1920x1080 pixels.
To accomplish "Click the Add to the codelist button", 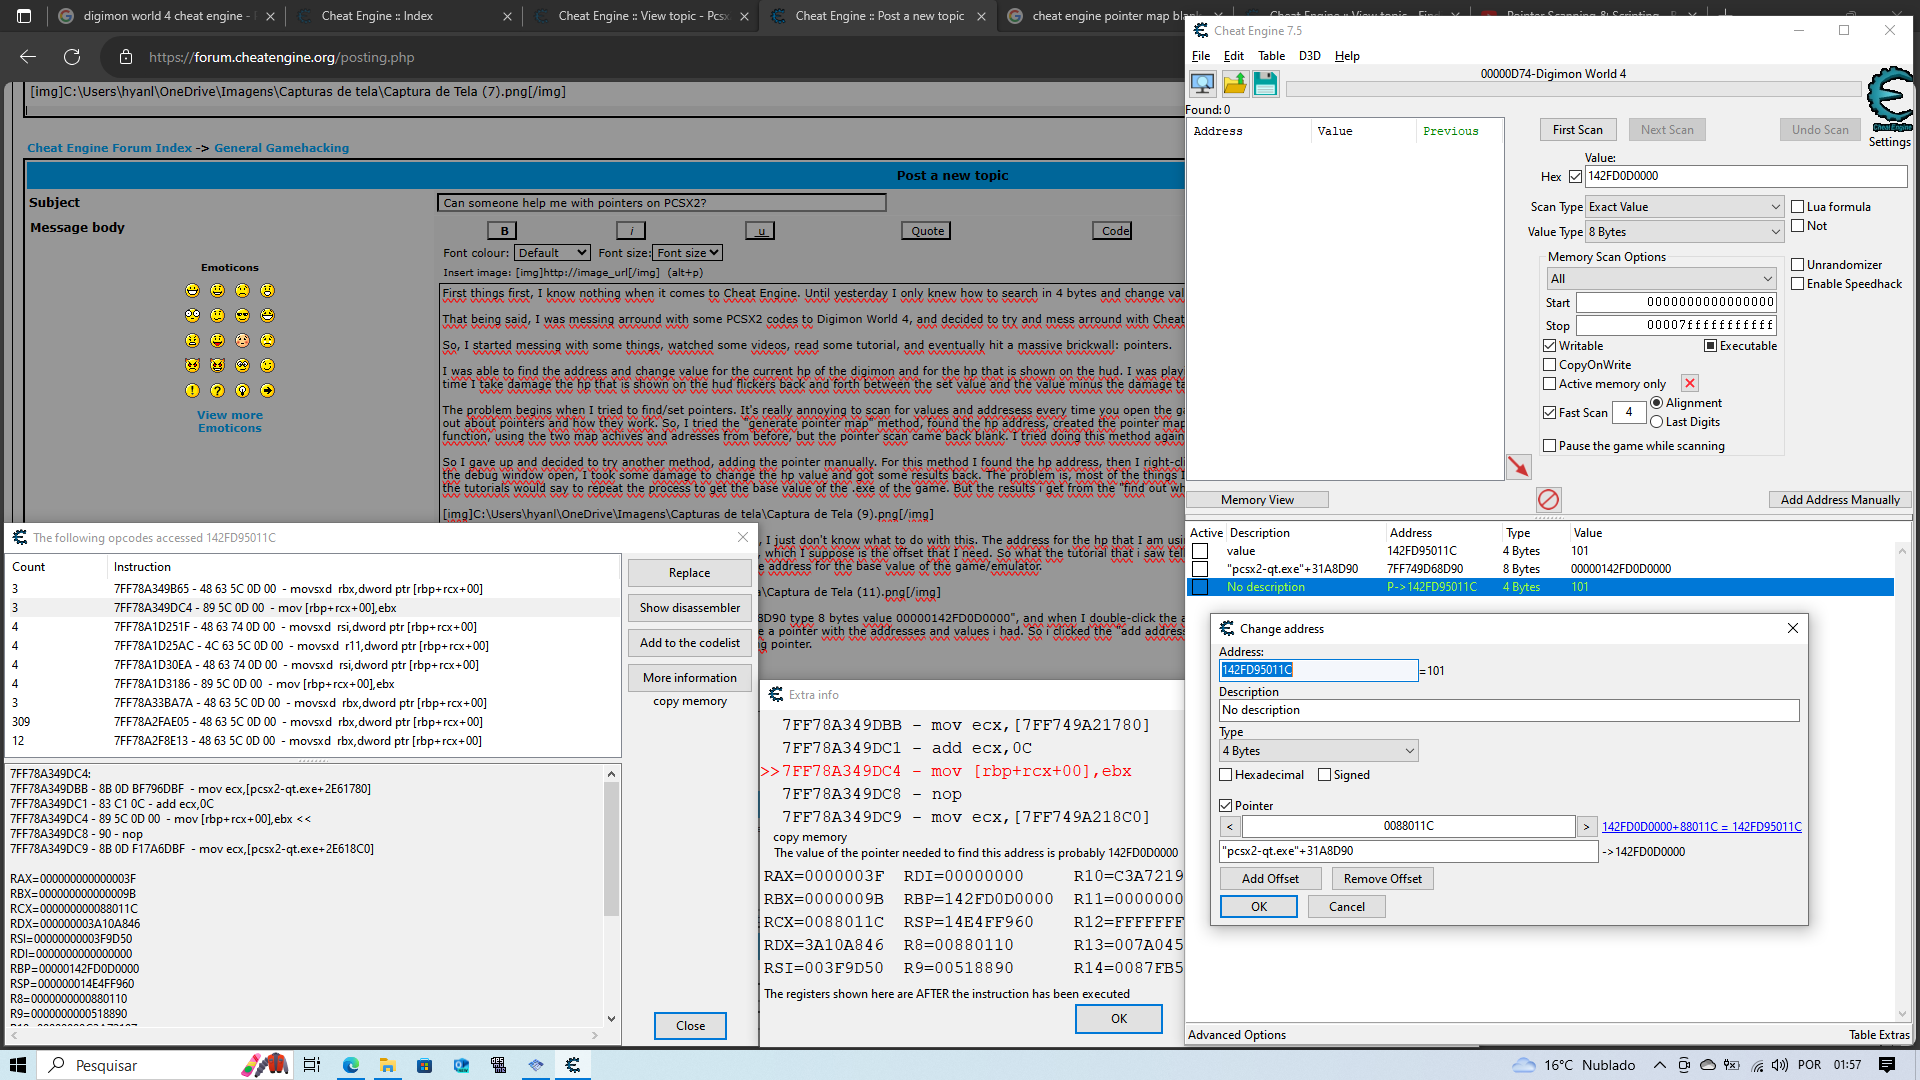I will point(688,642).
